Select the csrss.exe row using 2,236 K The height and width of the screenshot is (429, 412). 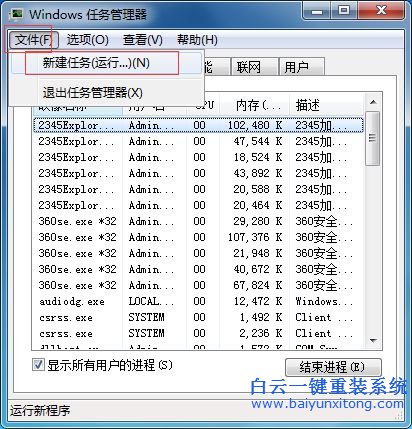198,333
